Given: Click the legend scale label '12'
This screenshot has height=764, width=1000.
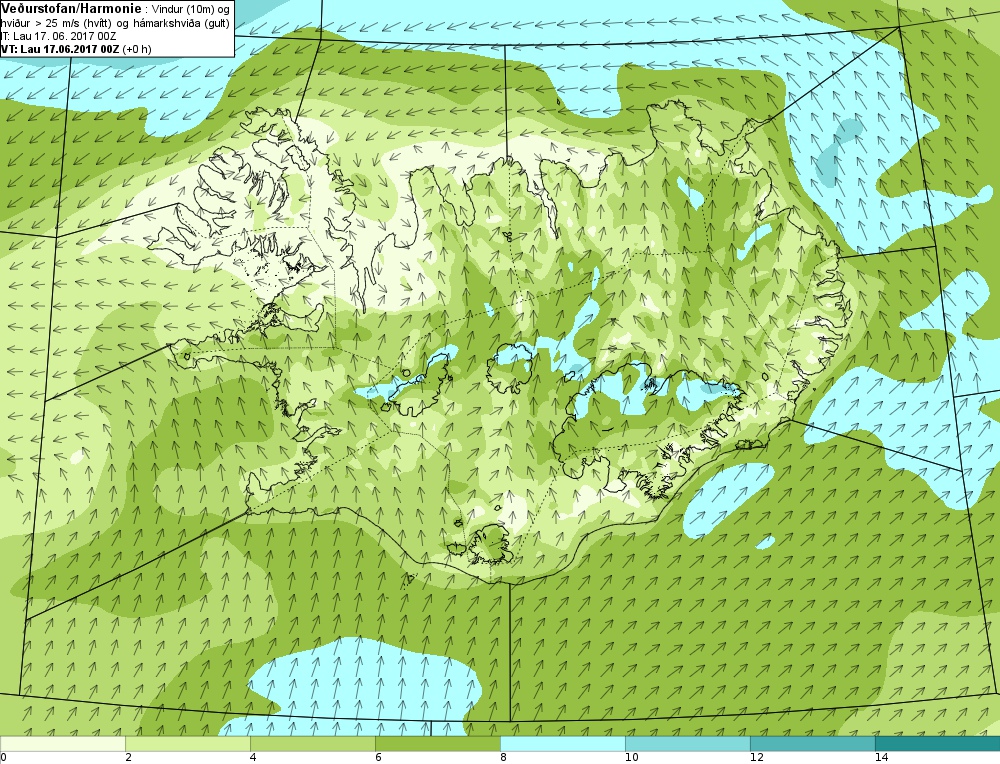Looking at the screenshot, I should tap(756, 758).
